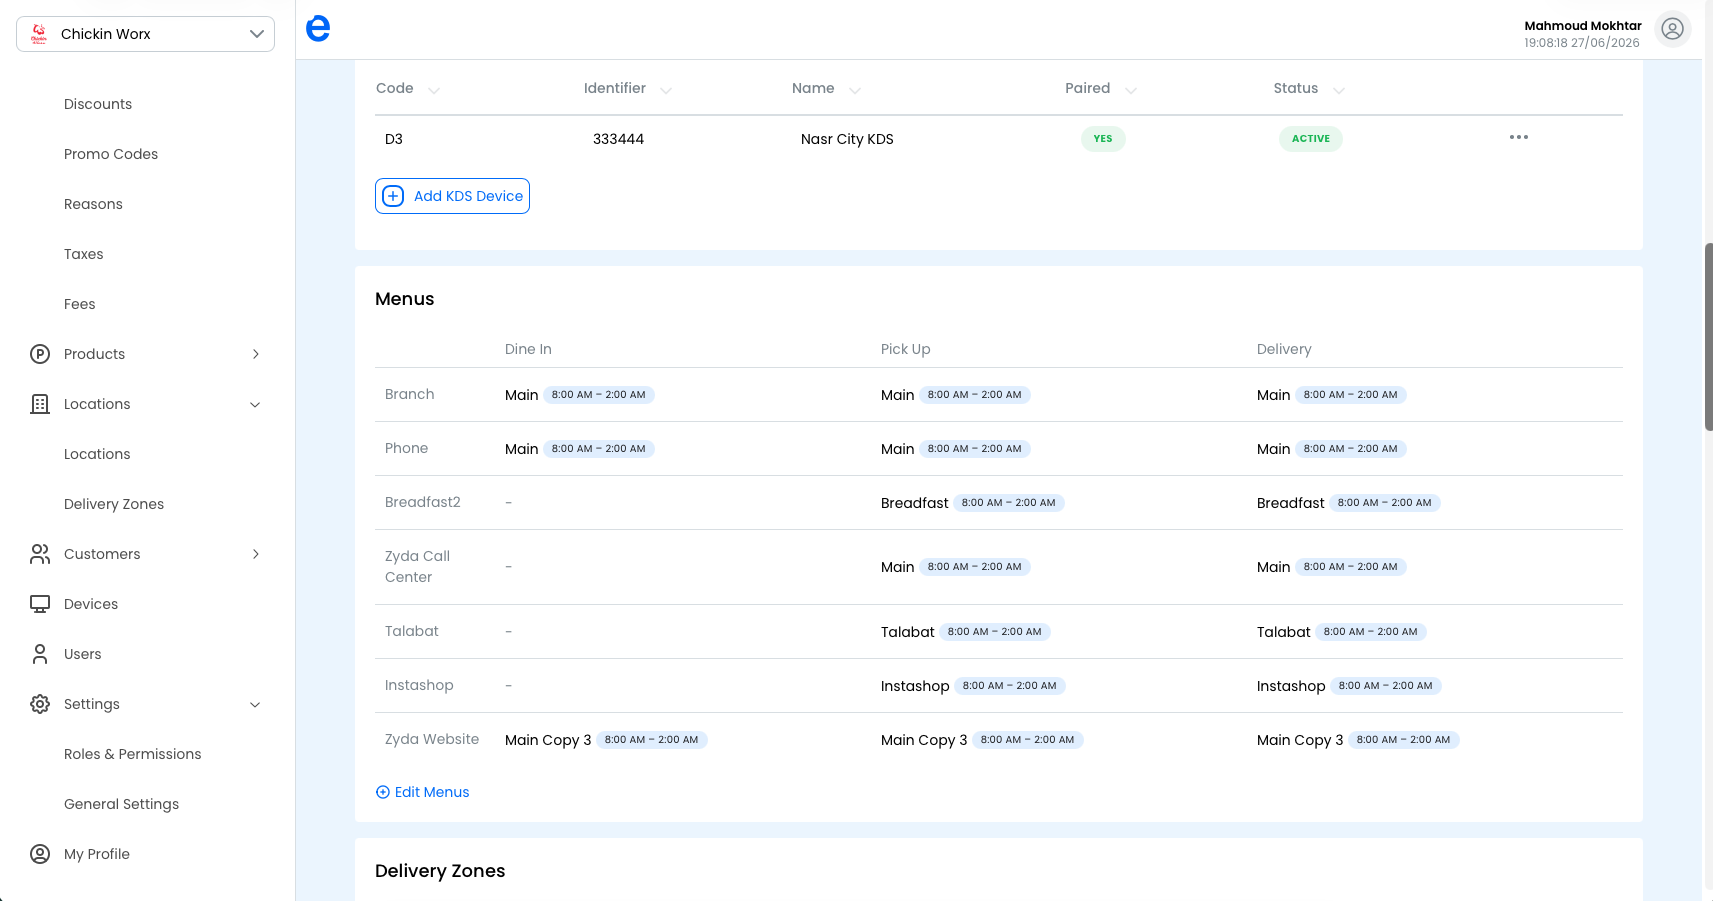Click the Products icon in sidebar

click(40, 354)
